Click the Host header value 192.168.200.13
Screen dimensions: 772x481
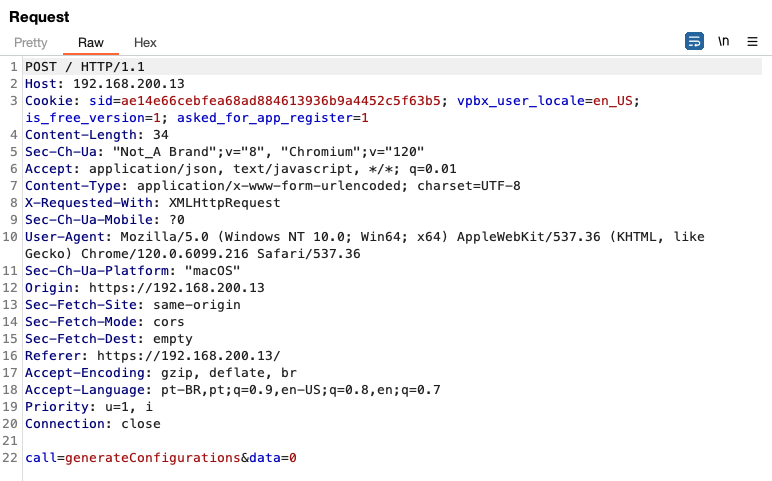(x=129, y=84)
